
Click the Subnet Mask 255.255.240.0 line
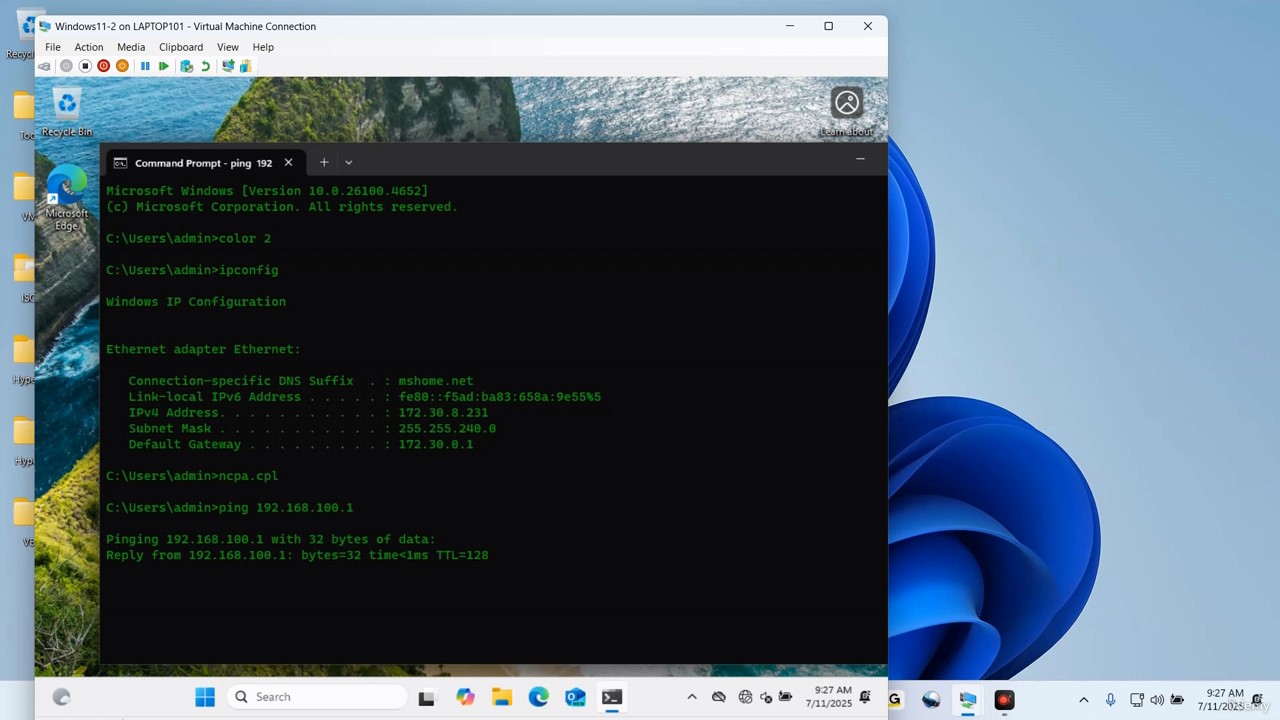pos(312,429)
